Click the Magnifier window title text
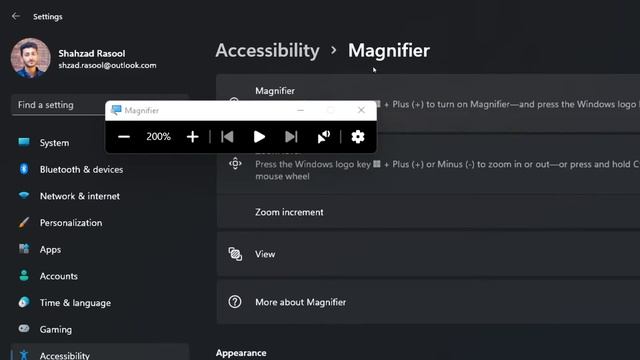Image resolution: width=640 pixels, height=360 pixels. [x=142, y=111]
